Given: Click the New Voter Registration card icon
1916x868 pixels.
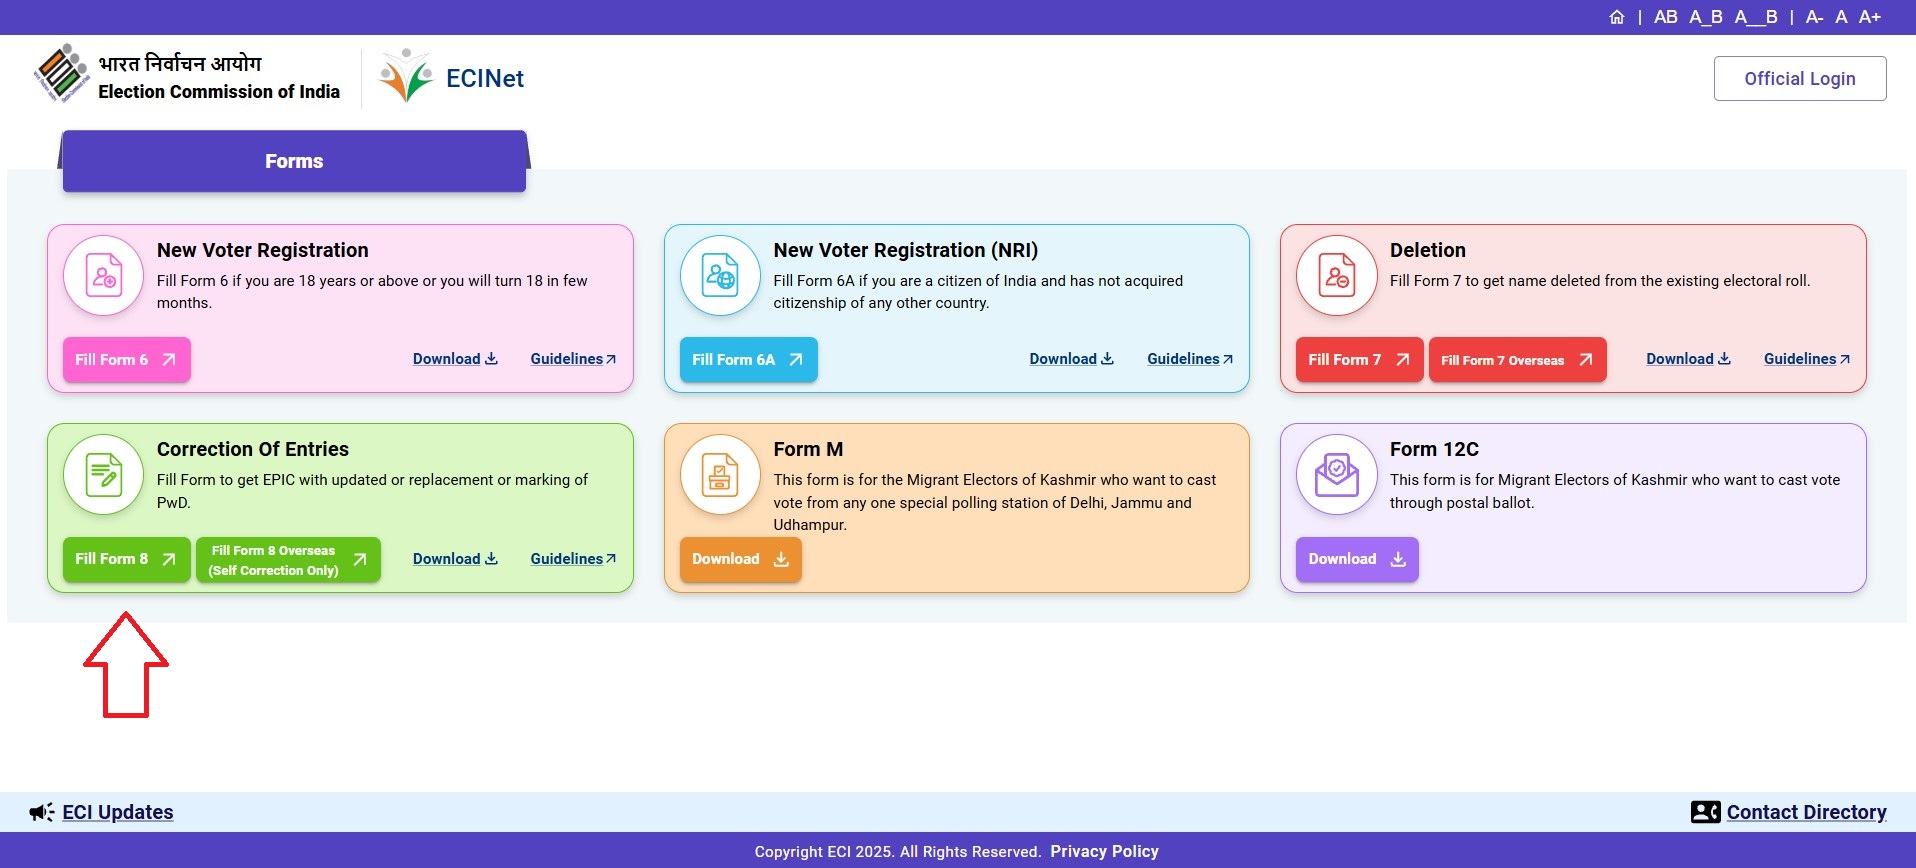Looking at the screenshot, I should point(104,276).
